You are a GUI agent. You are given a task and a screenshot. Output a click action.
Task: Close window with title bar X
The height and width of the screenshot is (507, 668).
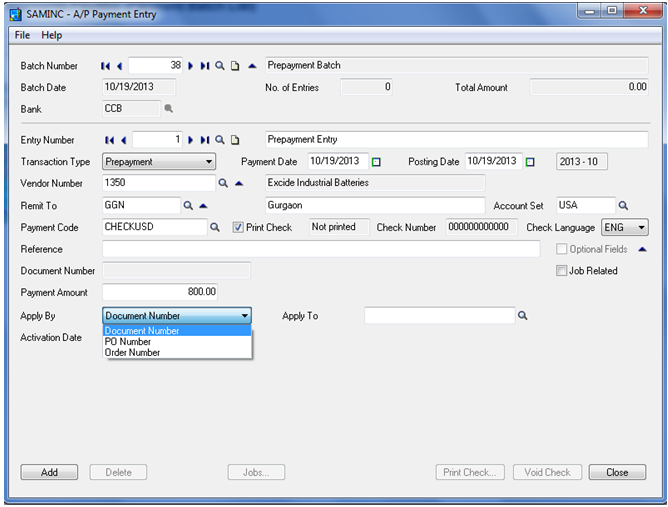click(643, 10)
